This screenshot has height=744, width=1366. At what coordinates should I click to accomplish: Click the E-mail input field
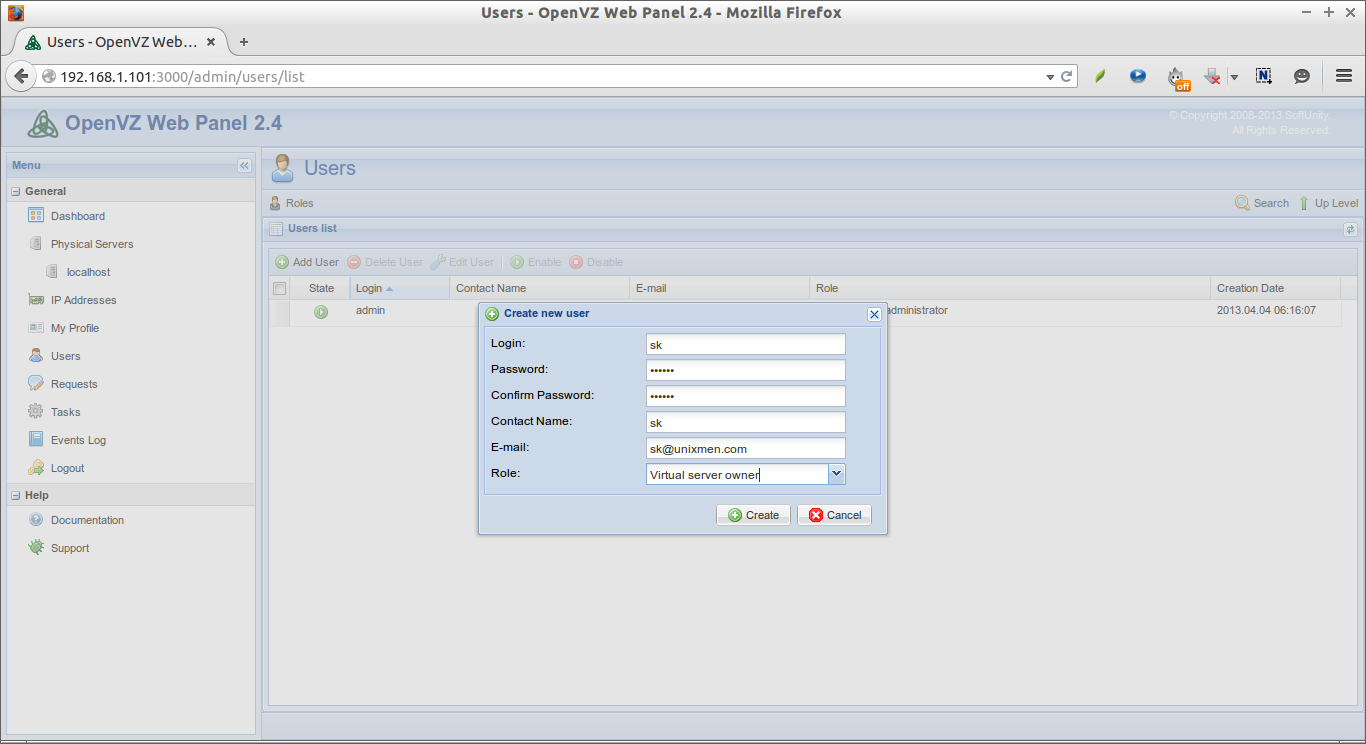click(x=746, y=448)
